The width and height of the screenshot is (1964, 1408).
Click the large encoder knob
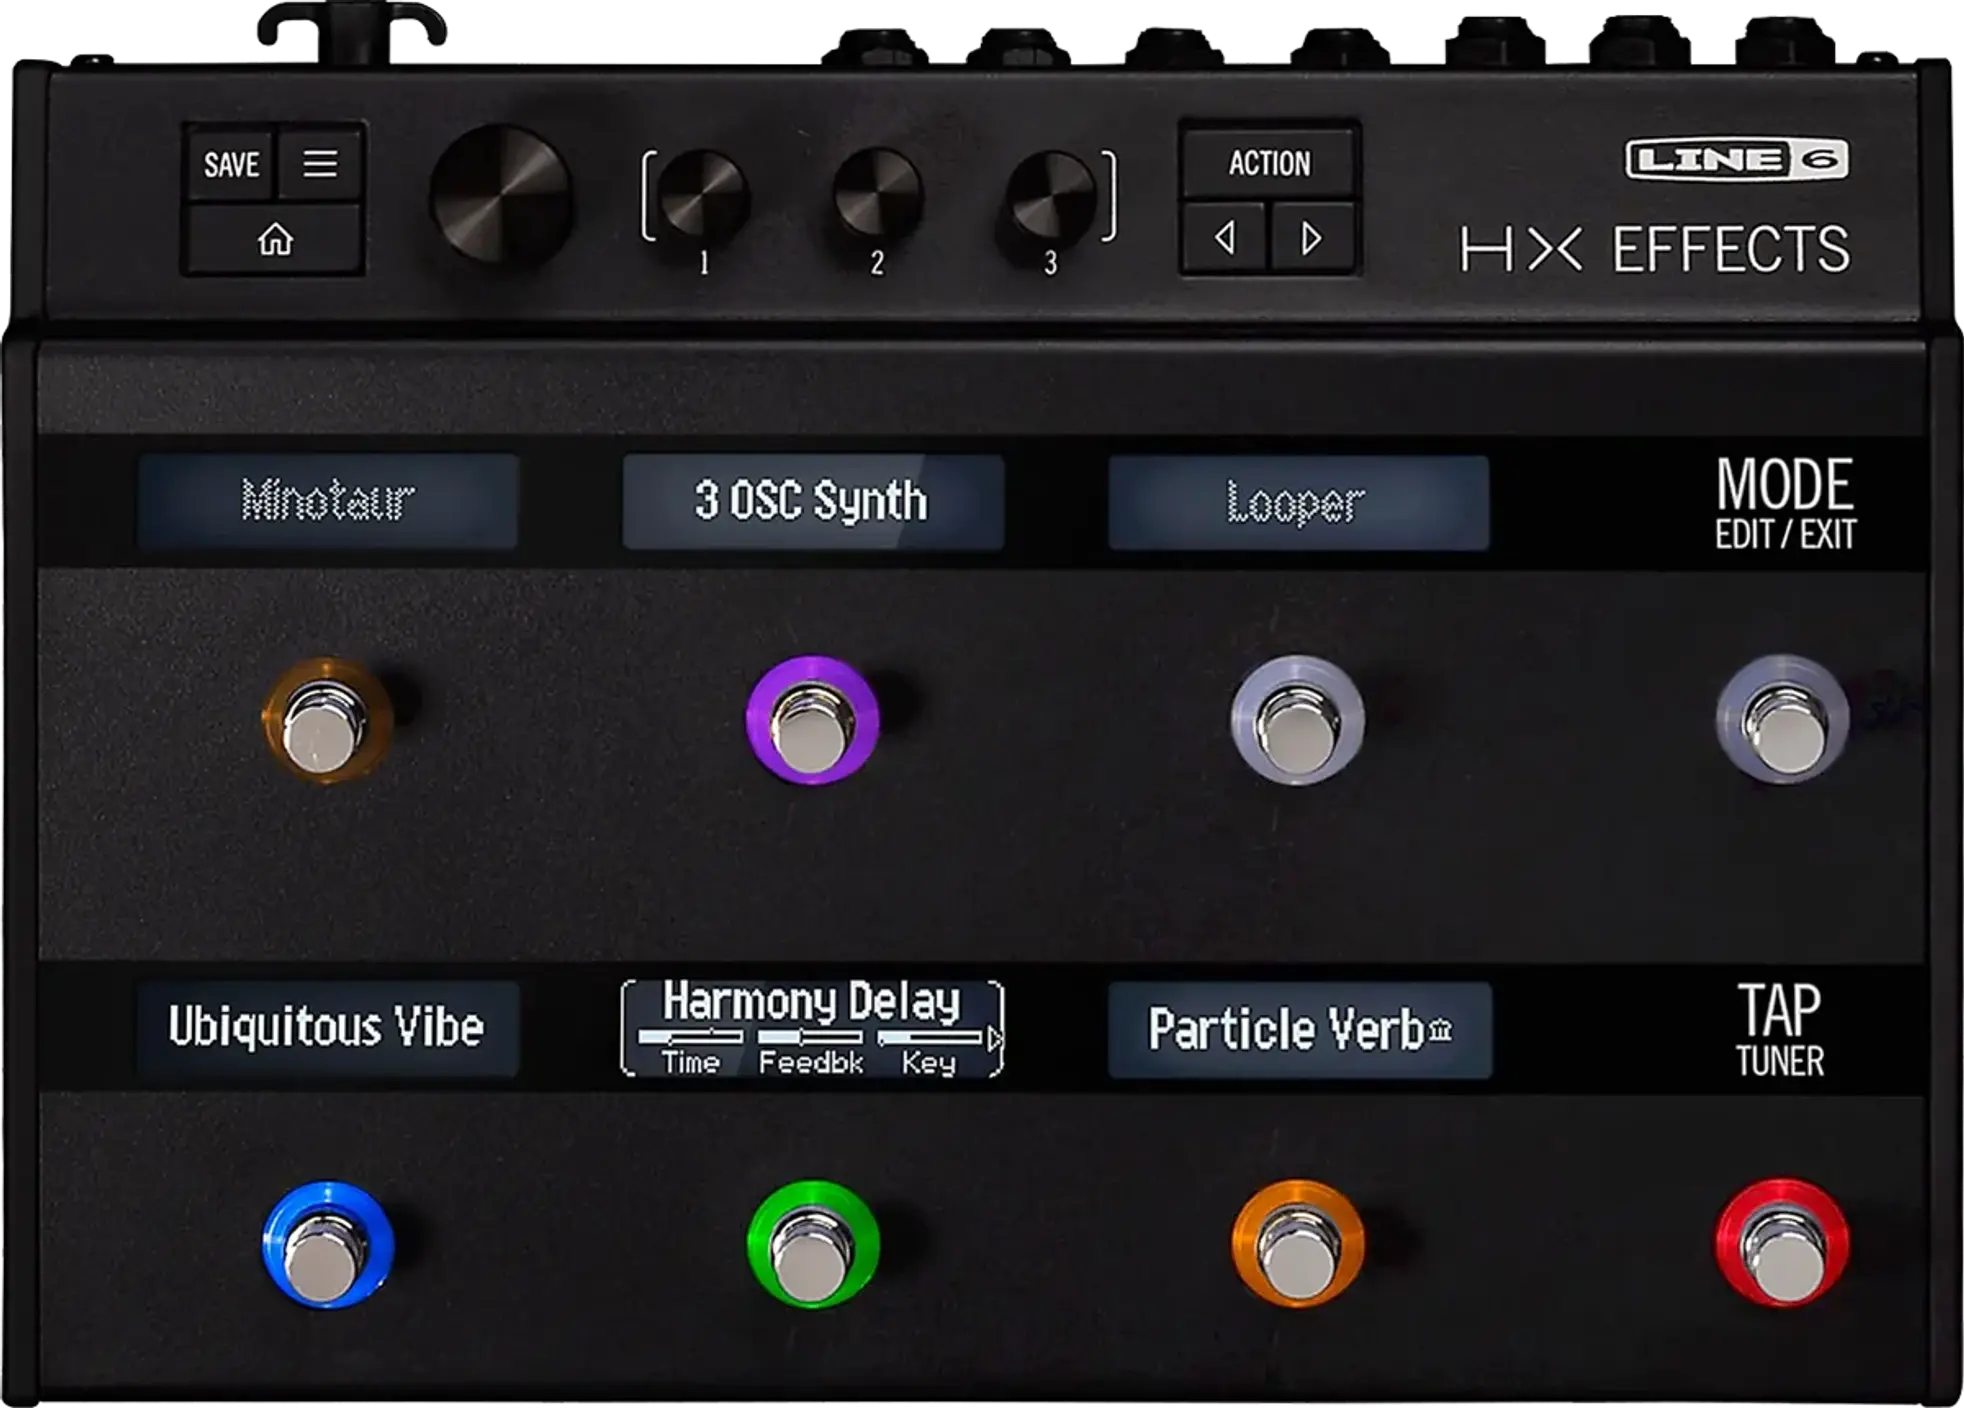click(x=500, y=195)
